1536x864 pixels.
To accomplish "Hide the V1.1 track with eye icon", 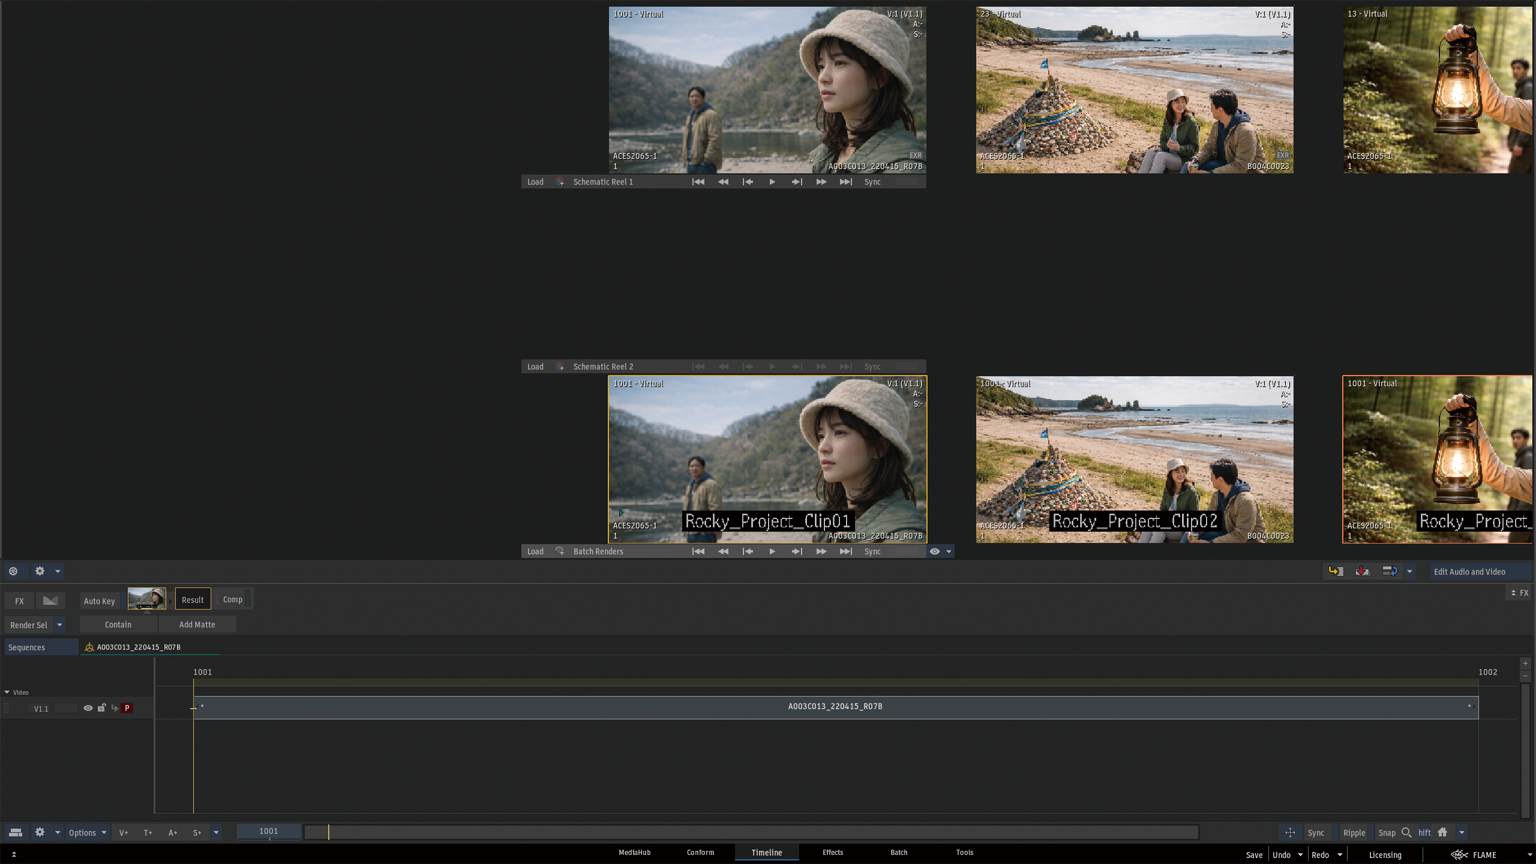I will coord(88,708).
